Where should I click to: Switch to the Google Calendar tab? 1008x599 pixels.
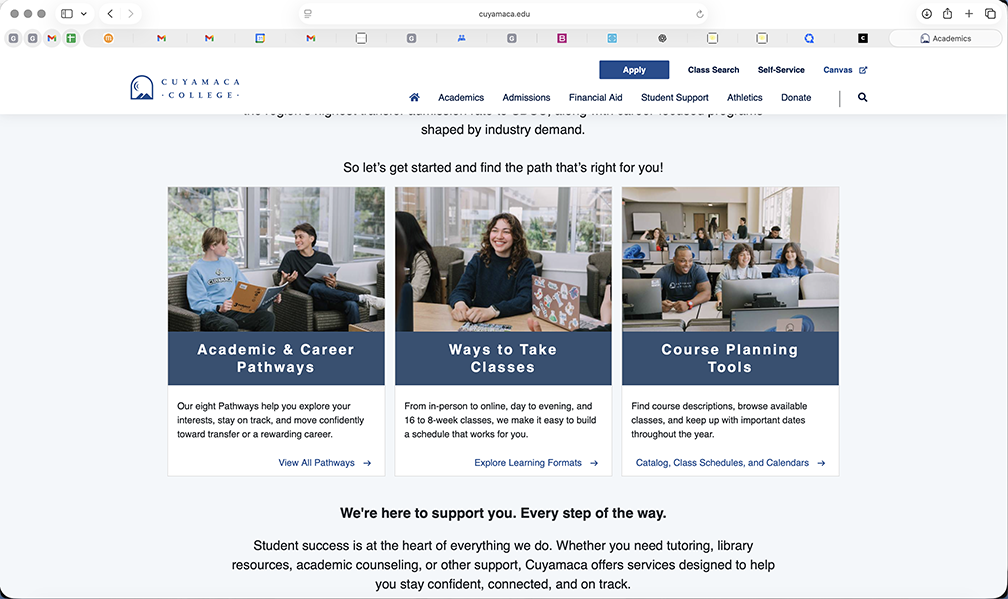coord(260,39)
